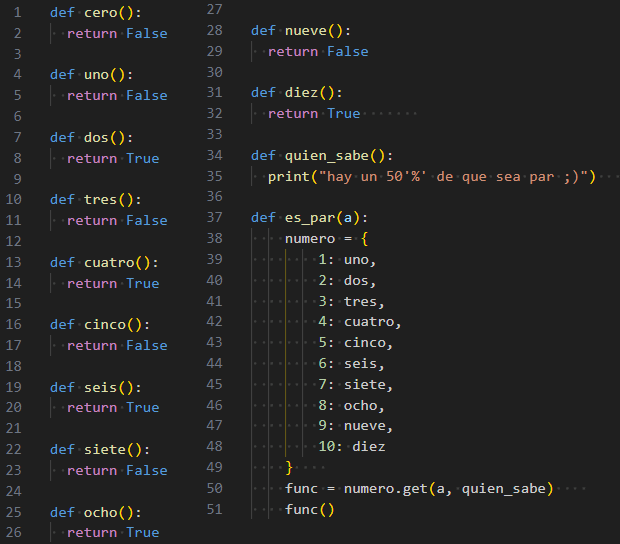
Task: Click 'quien_sabe' in the def on line 34
Action: [327, 156]
